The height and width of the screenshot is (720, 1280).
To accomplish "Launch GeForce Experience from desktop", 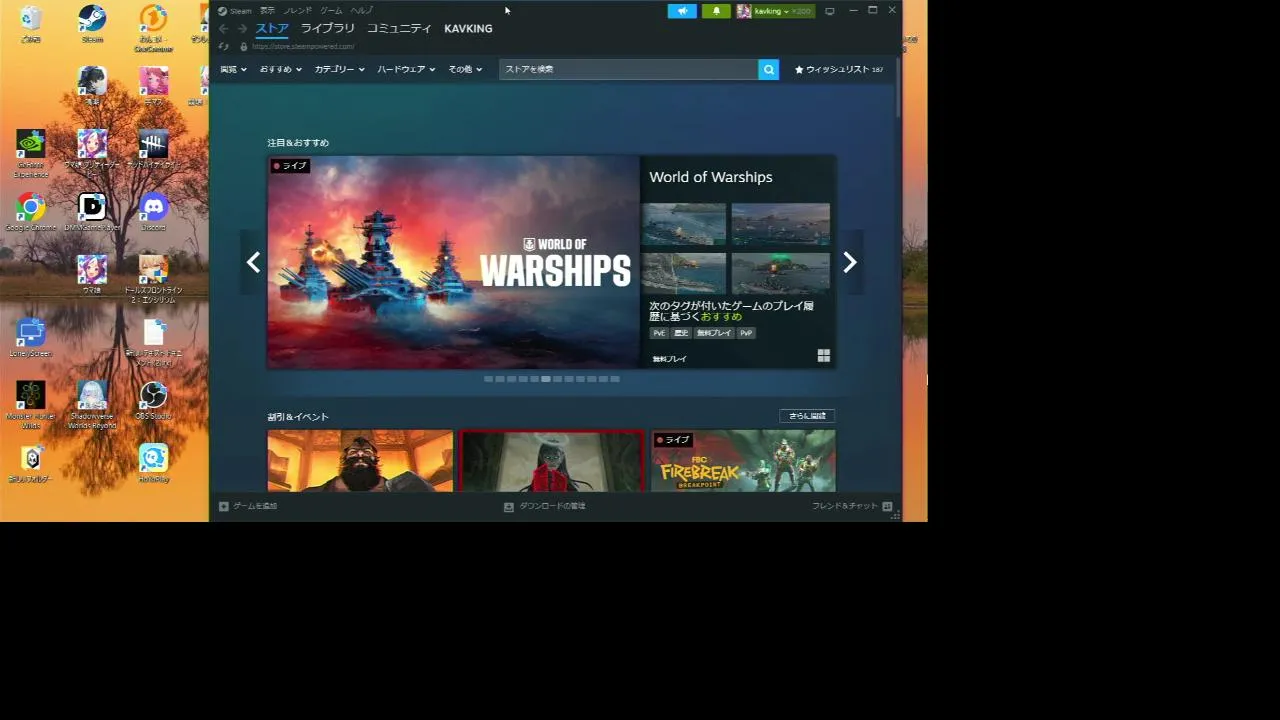I will click(x=31, y=153).
